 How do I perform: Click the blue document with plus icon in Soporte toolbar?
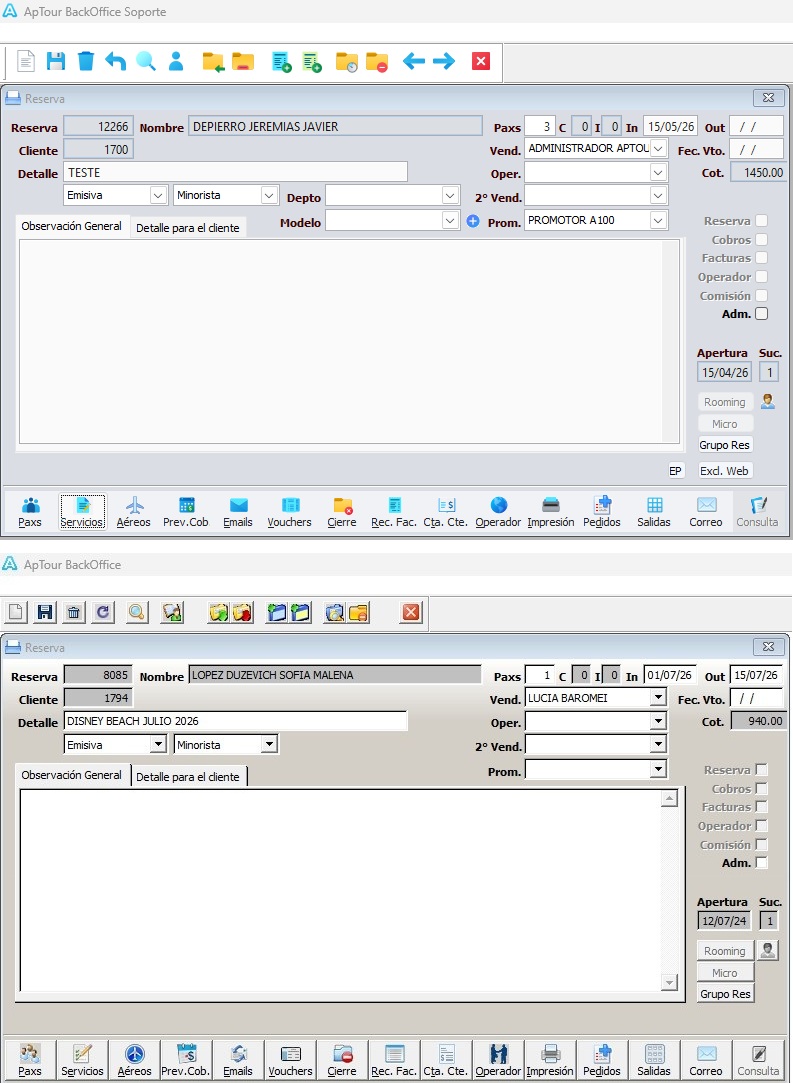click(x=281, y=62)
